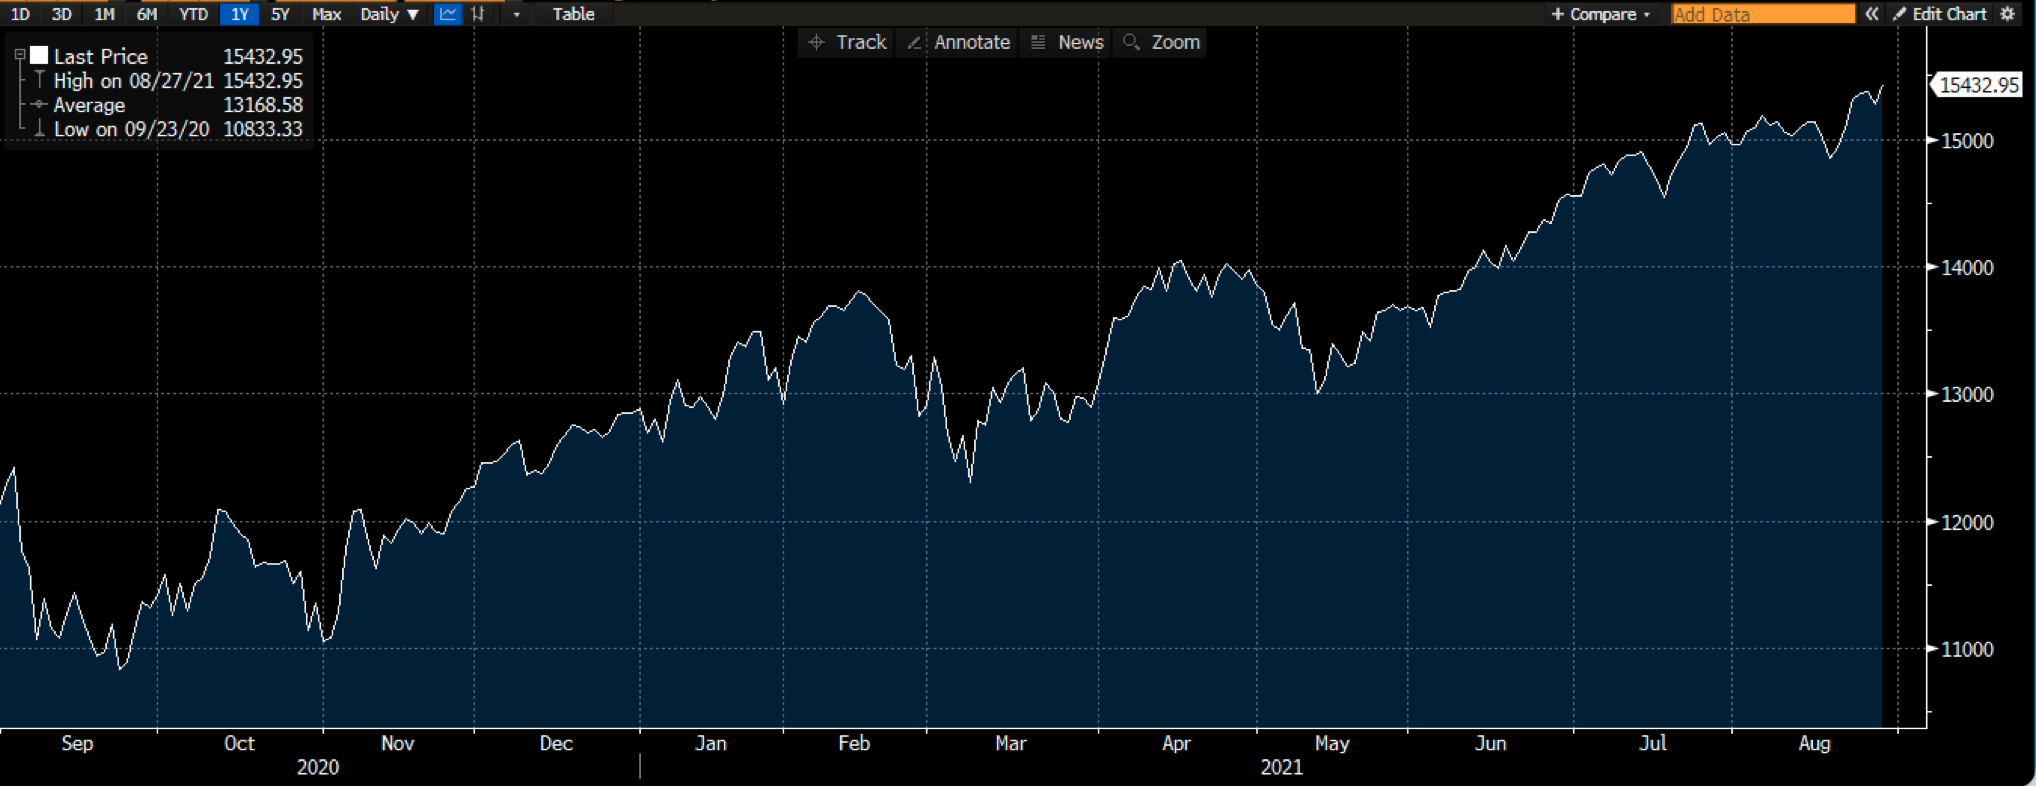This screenshot has width=2036, height=786.
Task: Click the 2020 year label
Action: pyautogui.click(x=318, y=767)
